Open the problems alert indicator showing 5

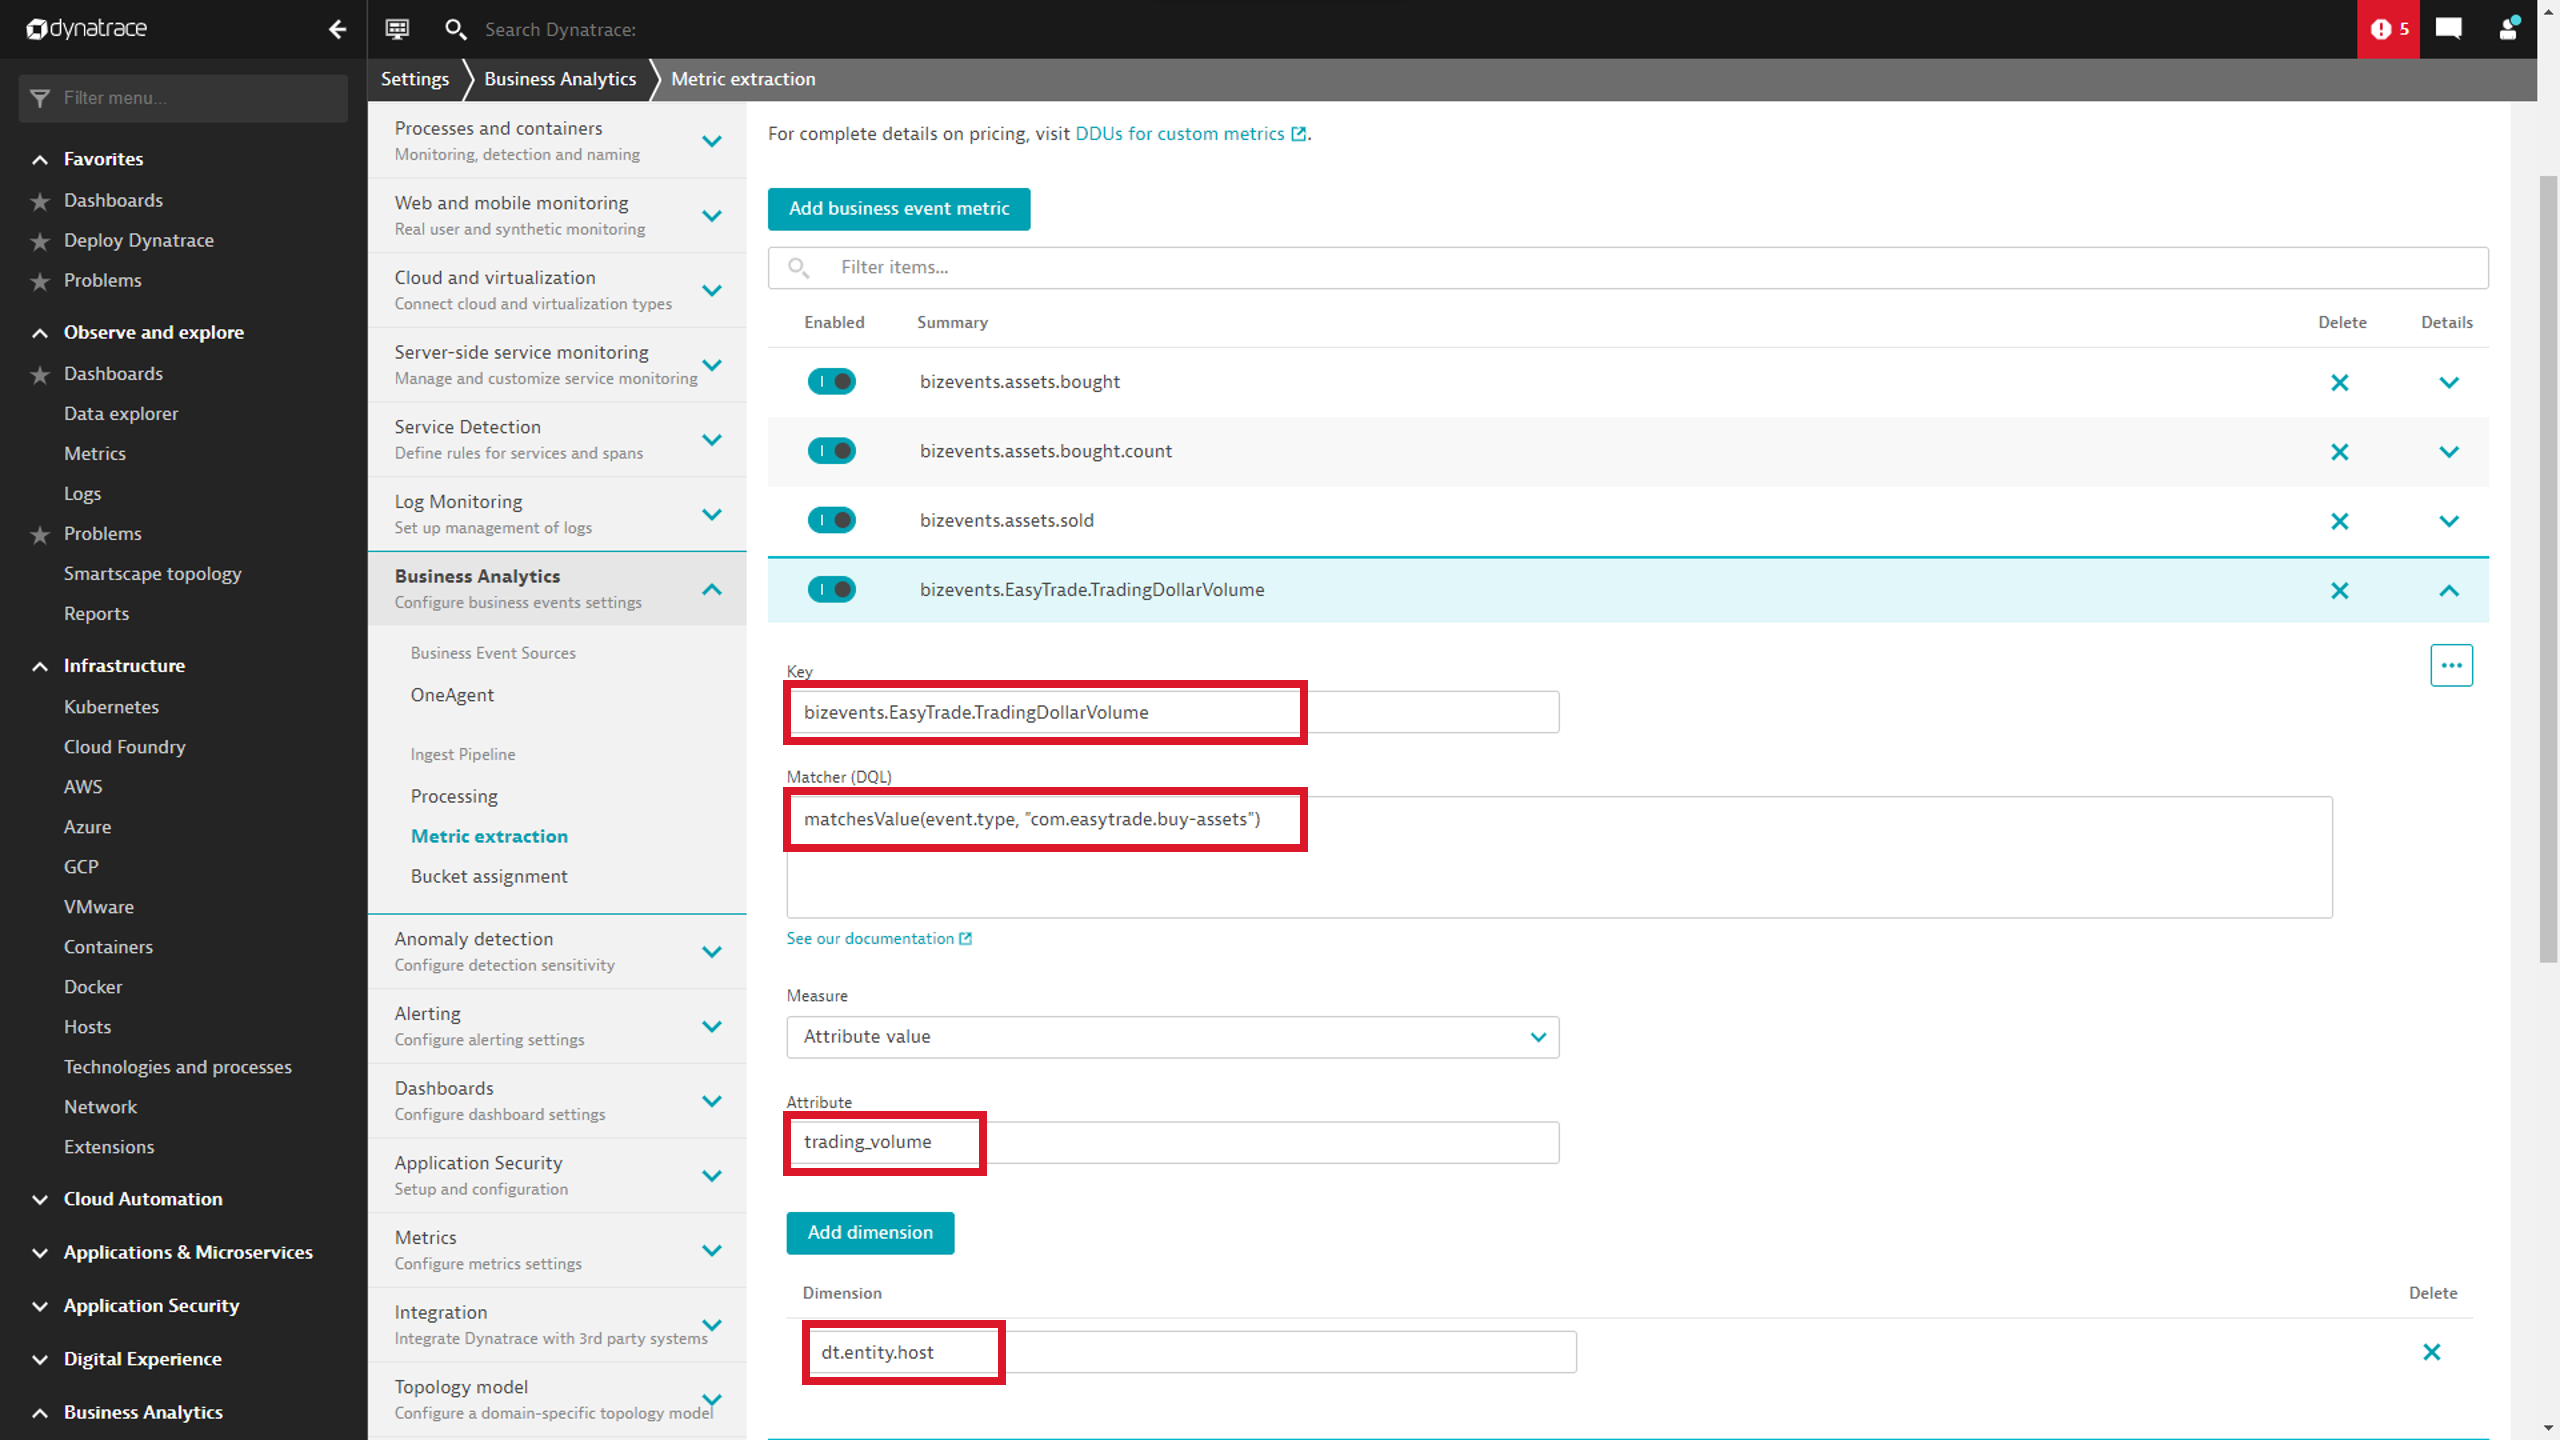pyautogui.click(x=2388, y=29)
